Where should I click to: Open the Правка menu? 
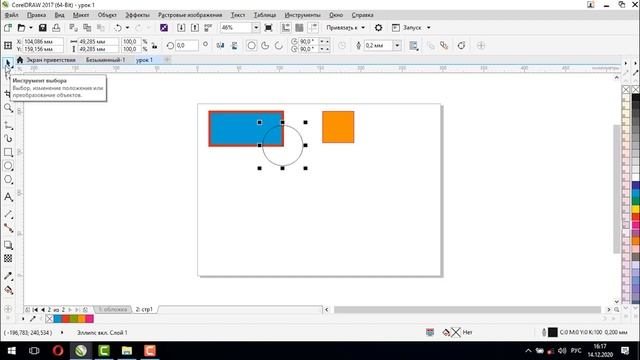[x=36, y=15]
